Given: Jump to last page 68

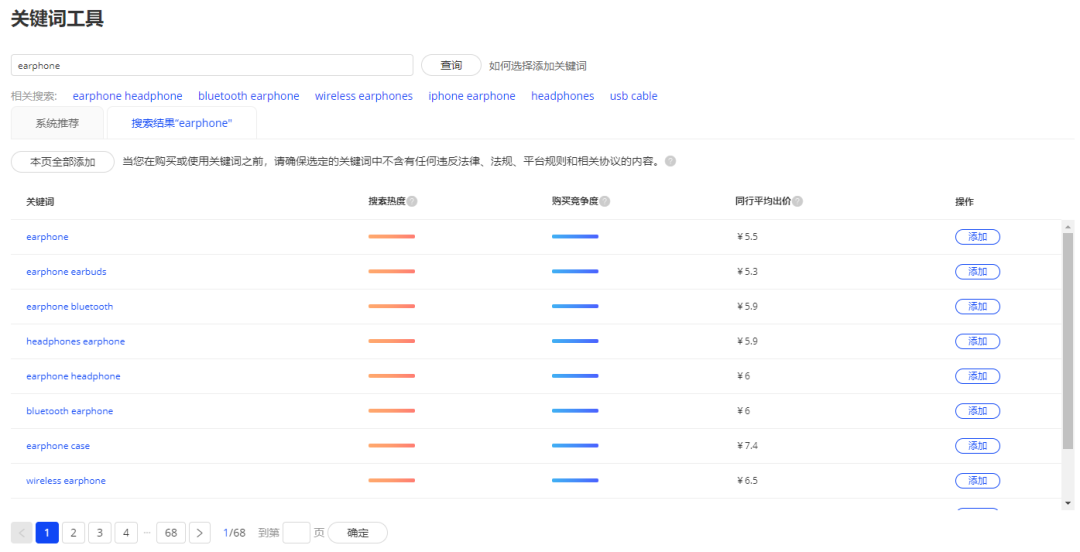Looking at the screenshot, I should point(171,533).
